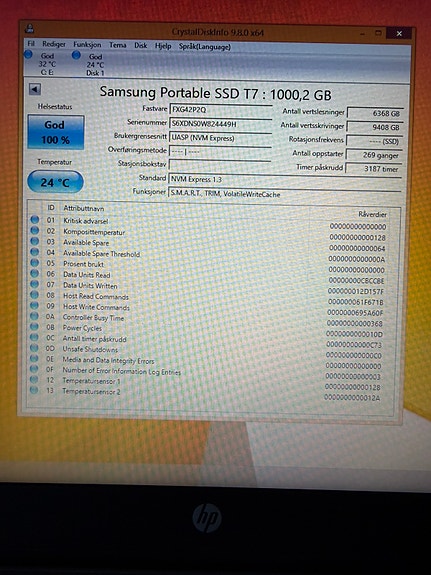Click status dot for Power Cycles
This screenshot has height=575, width=431.
34,326
